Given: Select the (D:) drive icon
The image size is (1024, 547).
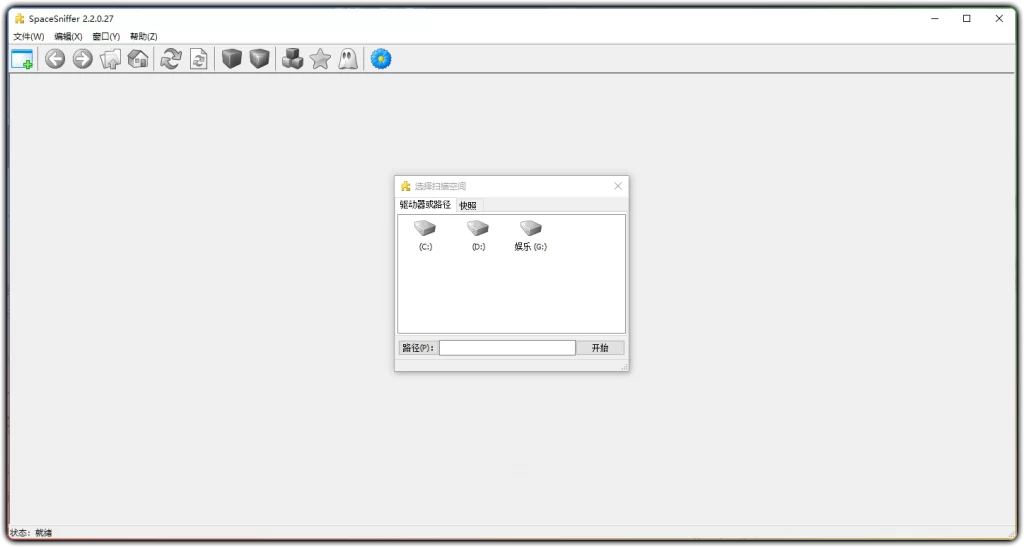Looking at the screenshot, I should 478,228.
